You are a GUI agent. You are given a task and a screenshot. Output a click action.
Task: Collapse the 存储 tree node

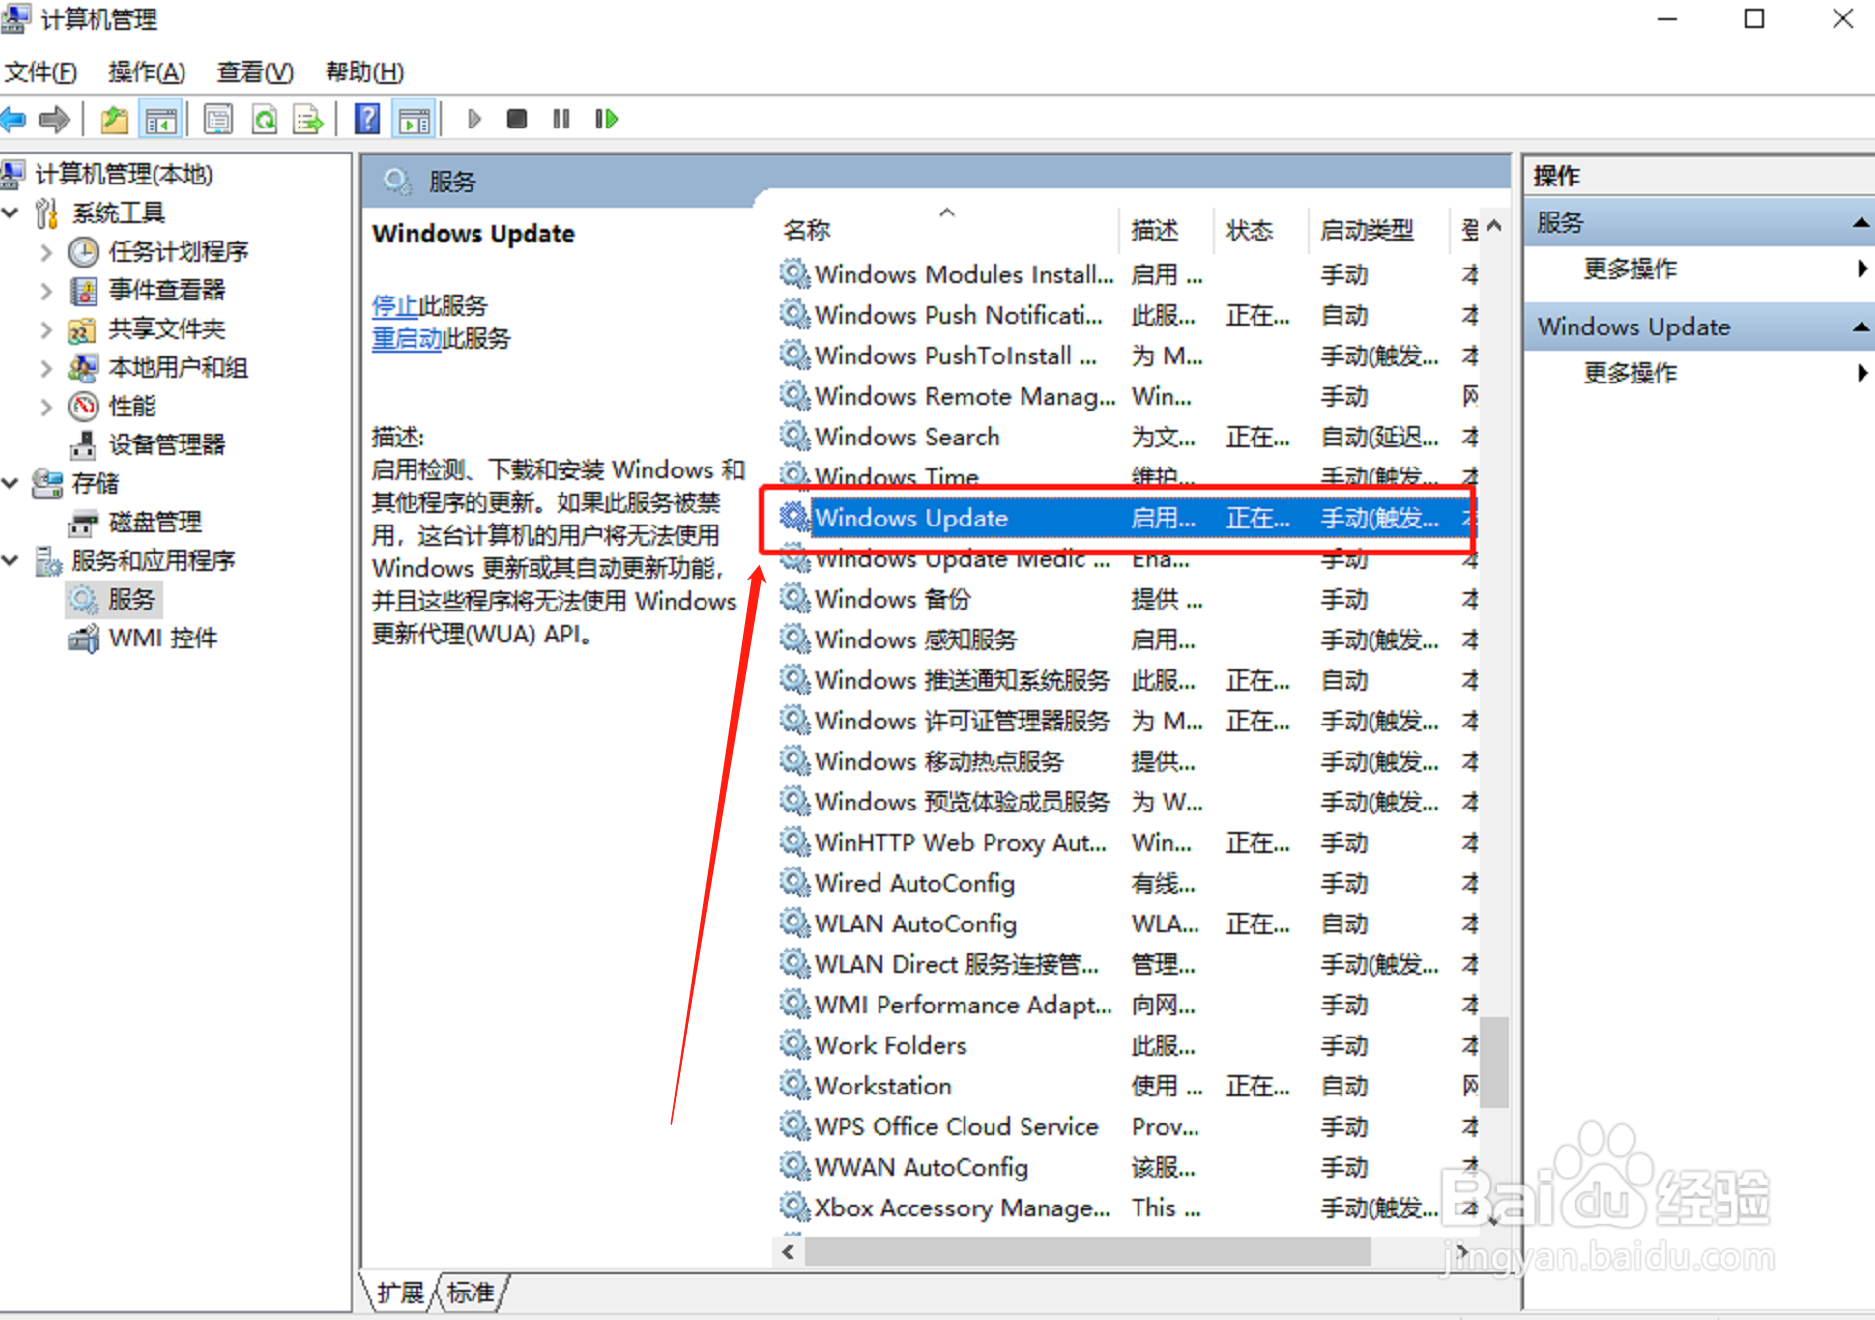11,483
